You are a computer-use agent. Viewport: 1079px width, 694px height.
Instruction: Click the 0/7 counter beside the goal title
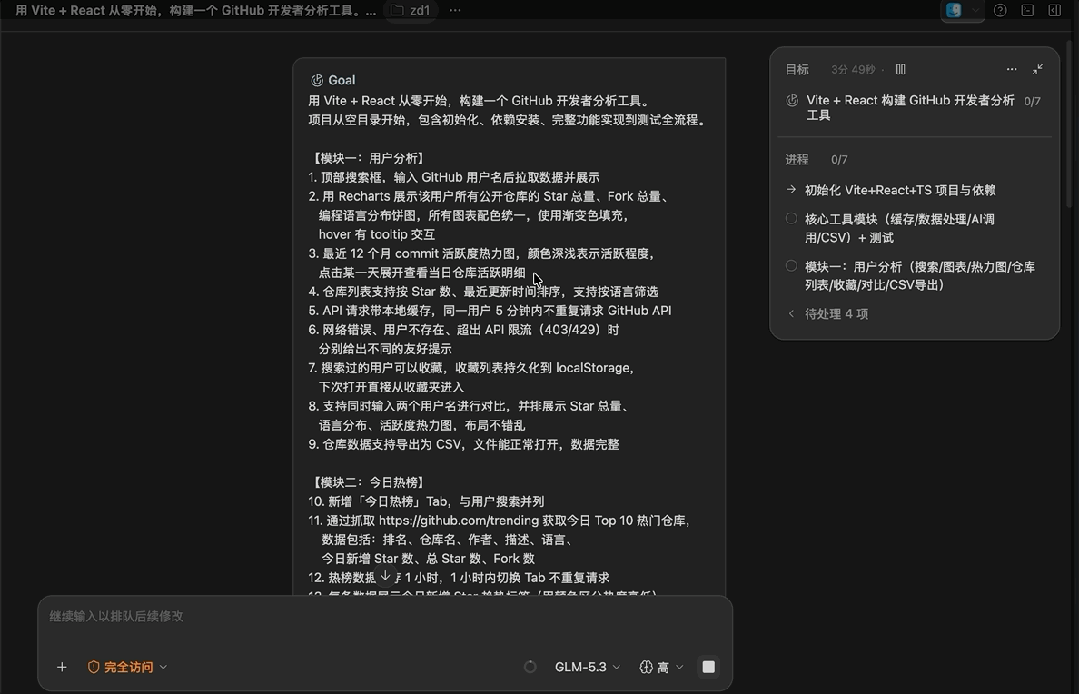click(x=1032, y=101)
